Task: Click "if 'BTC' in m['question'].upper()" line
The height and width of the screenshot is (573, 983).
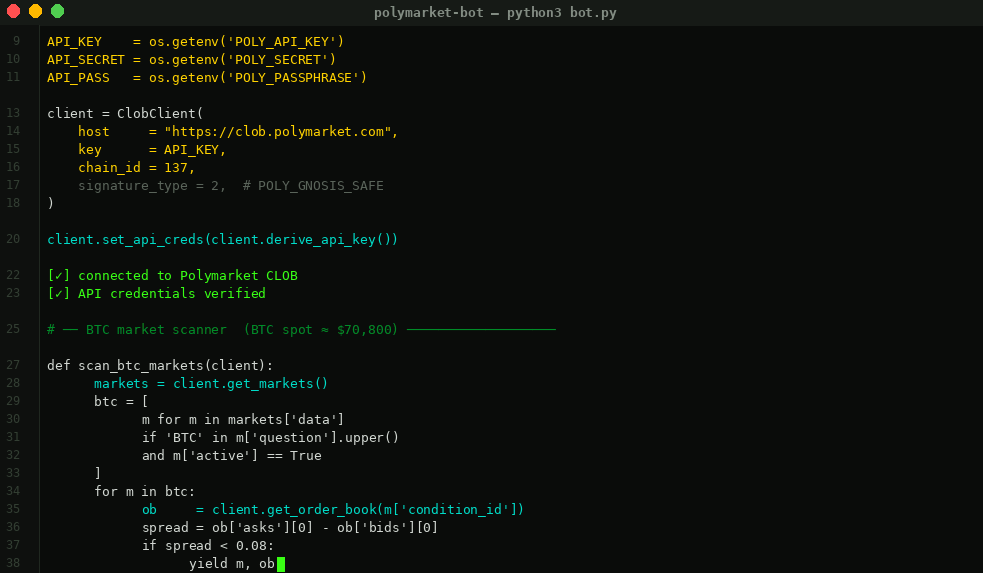Action: (270, 438)
